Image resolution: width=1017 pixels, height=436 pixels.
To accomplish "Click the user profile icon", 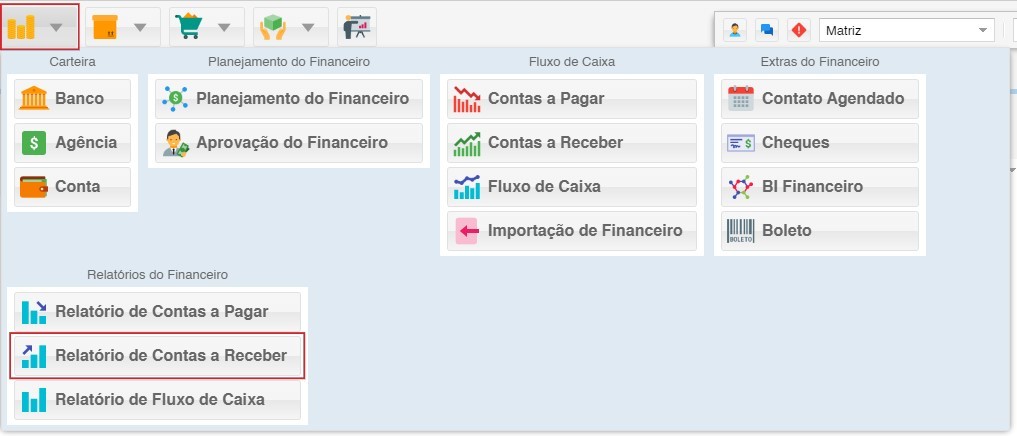I will click(736, 30).
